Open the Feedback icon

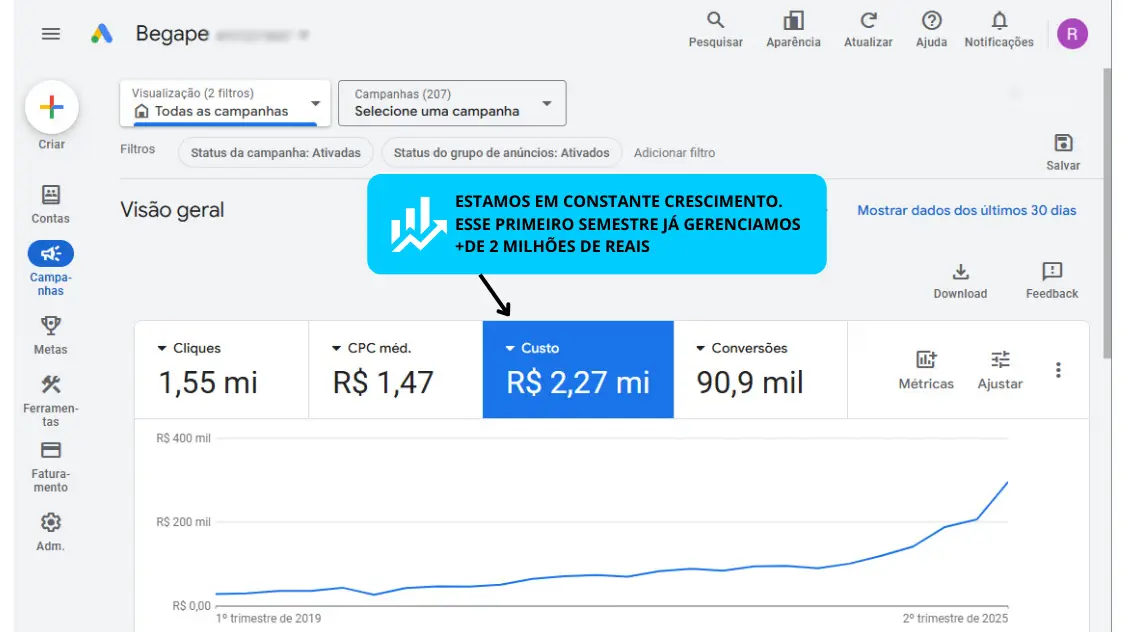pyautogui.click(x=1051, y=272)
